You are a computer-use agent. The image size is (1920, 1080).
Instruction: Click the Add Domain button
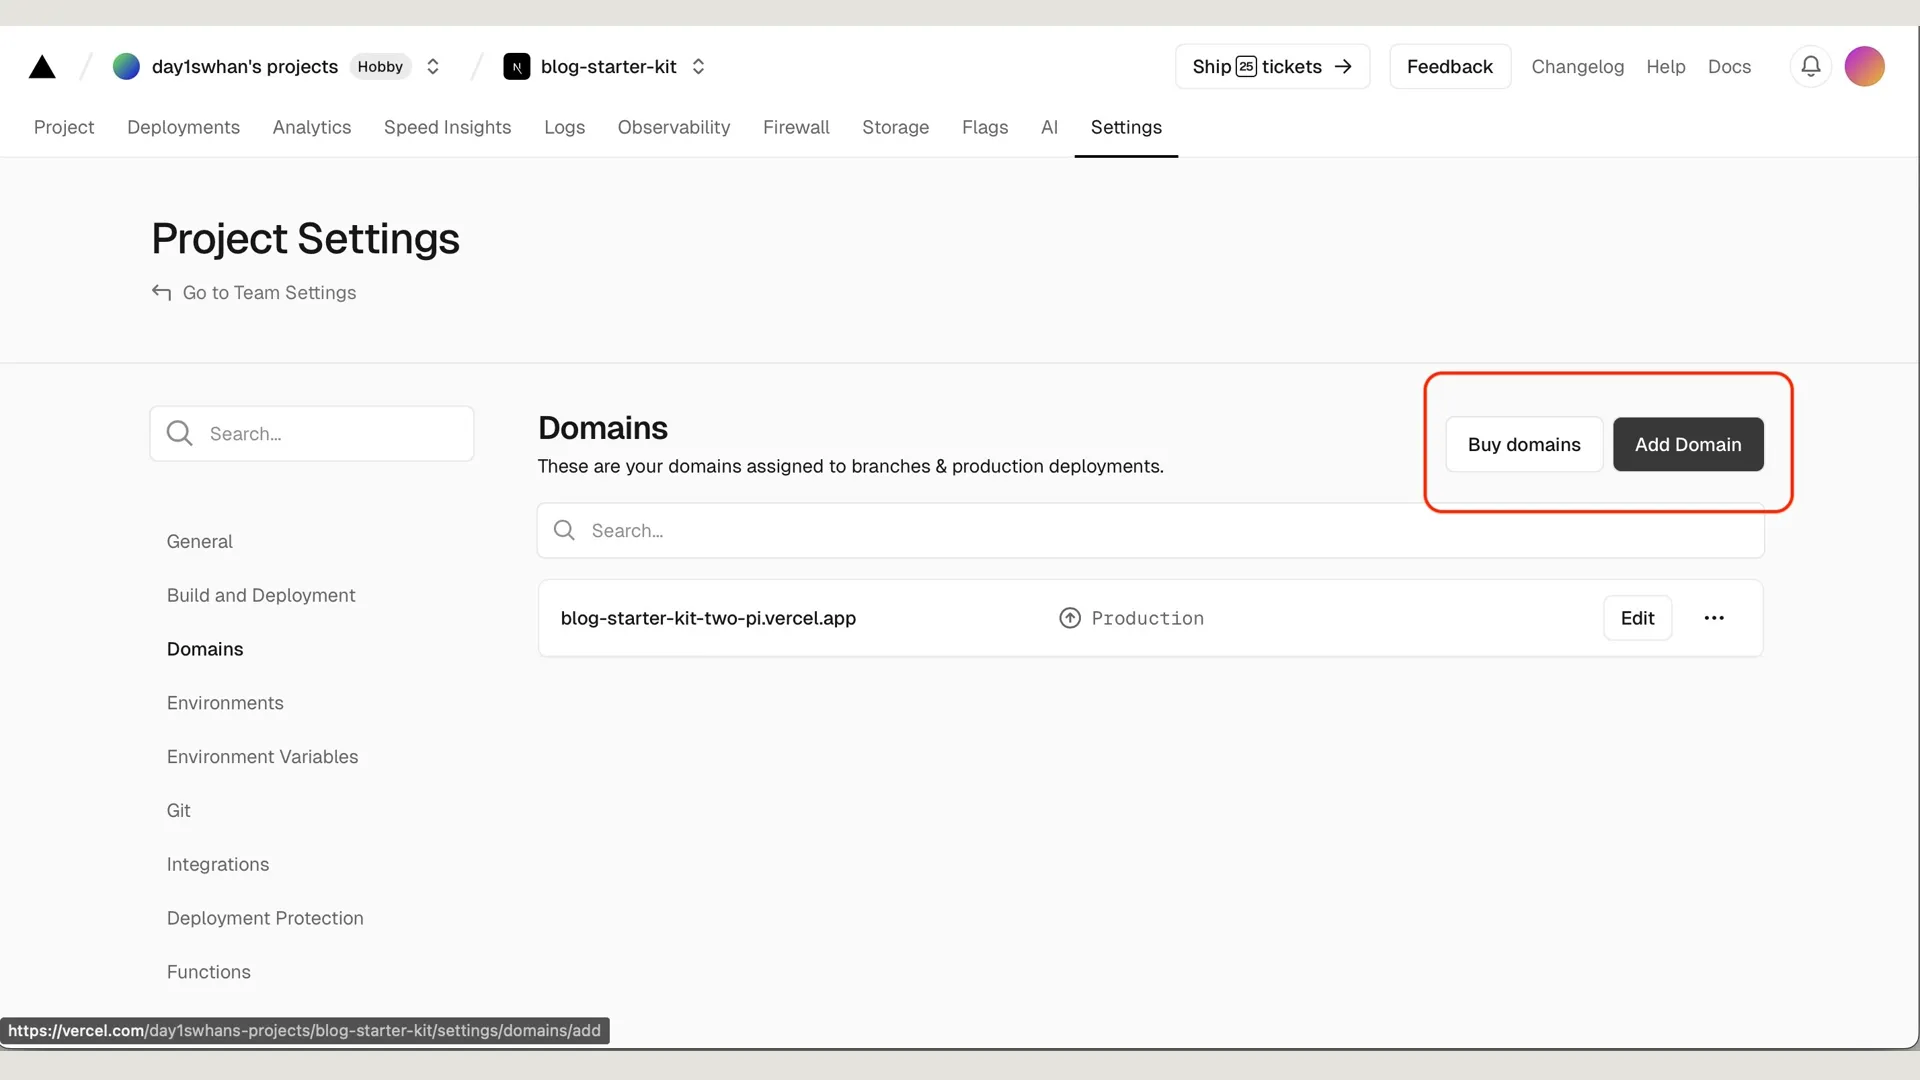pos(1688,445)
